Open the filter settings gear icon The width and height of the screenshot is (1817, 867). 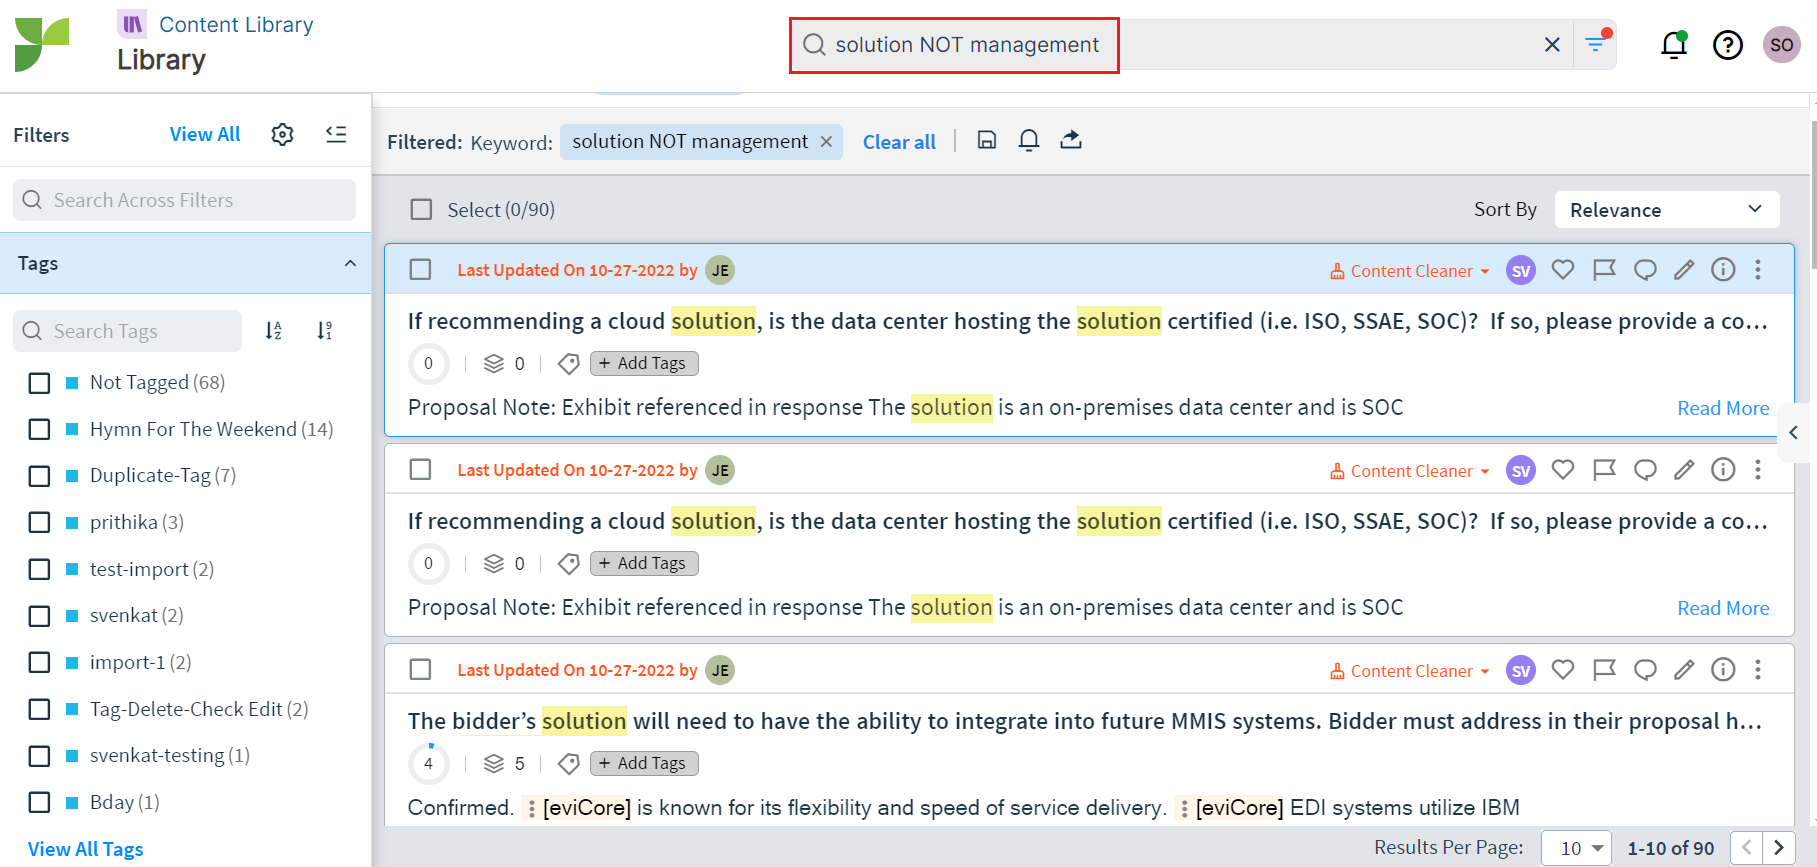coord(282,134)
